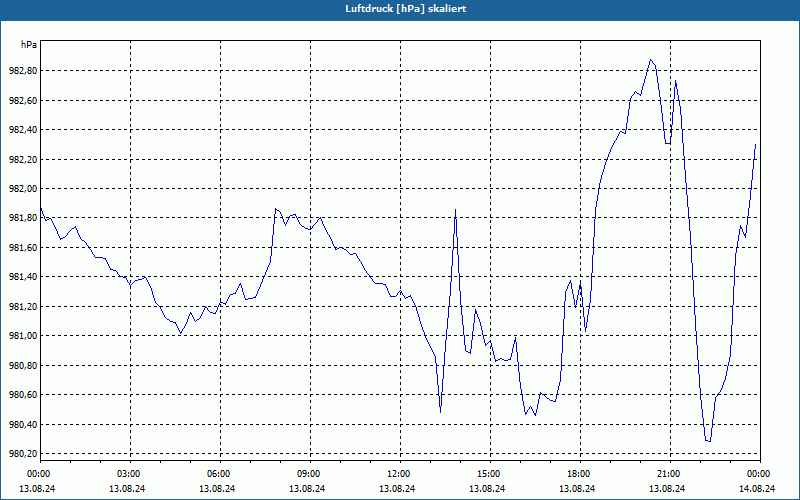Image resolution: width=800 pixels, height=500 pixels.
Task: Click the 09:00 time axis label
Action: [310, 473]
